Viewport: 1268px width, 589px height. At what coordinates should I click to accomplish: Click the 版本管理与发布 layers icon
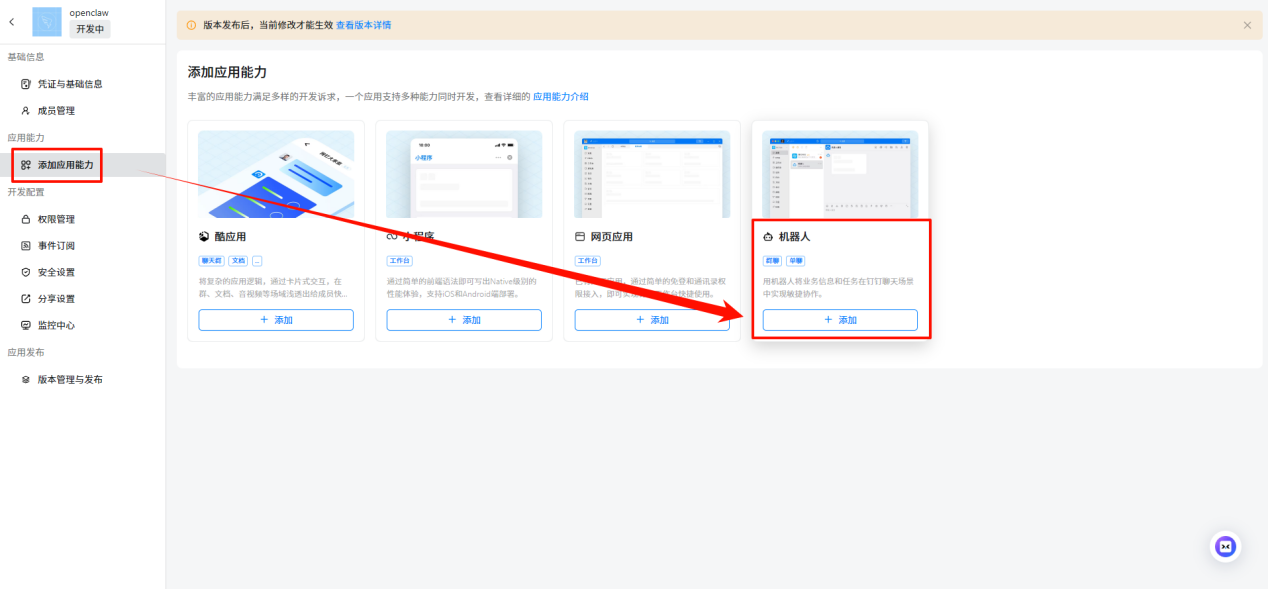[26, 380]
